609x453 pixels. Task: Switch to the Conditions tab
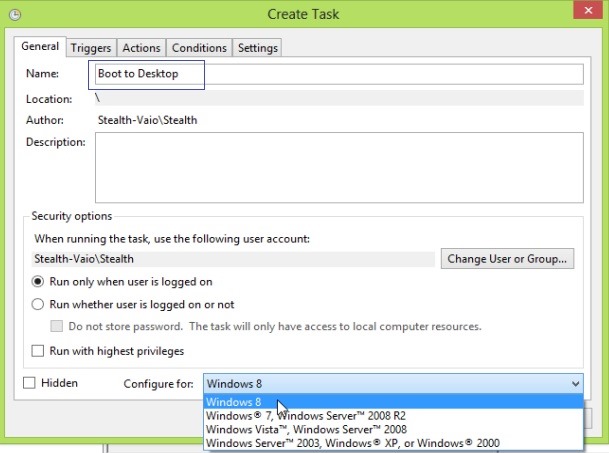click(x=199, y=48)
